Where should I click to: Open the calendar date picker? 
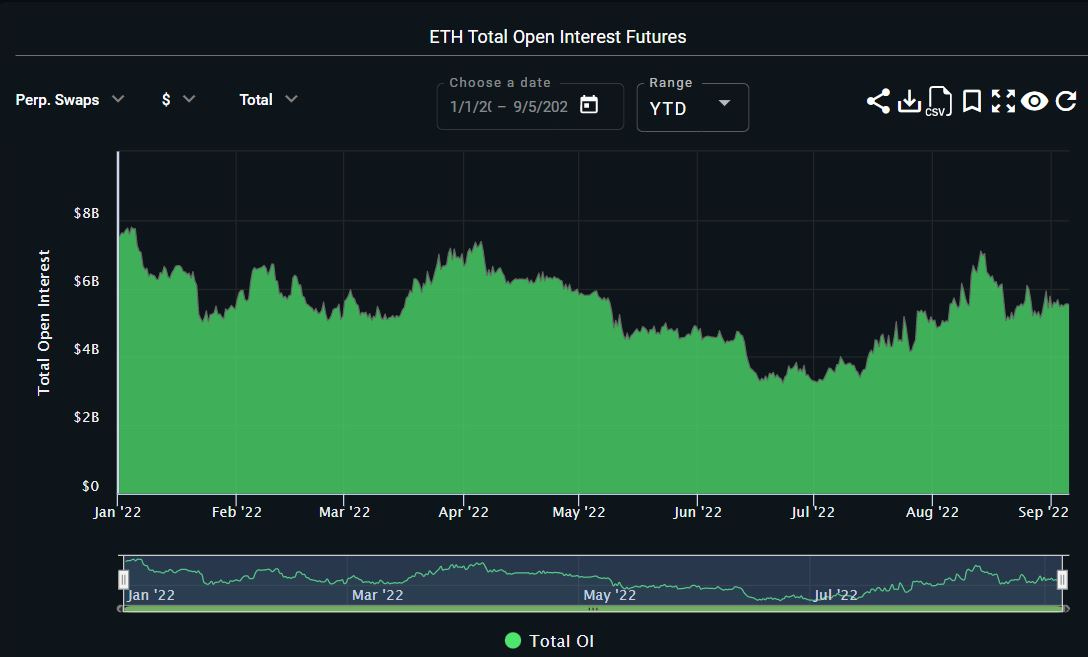[589, 105]
